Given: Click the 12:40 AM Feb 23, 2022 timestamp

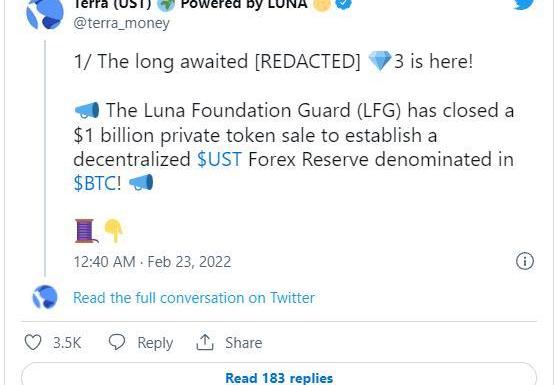Looking at the screenshot, I should [x=152, y=262].
